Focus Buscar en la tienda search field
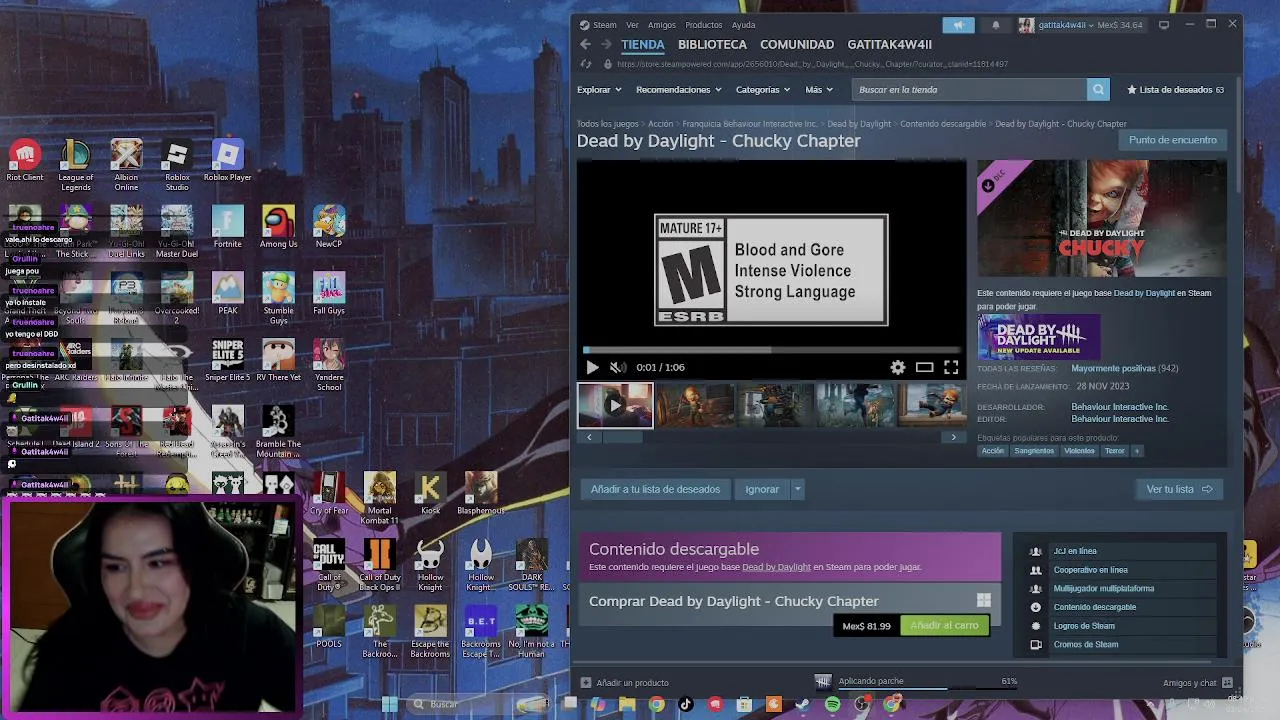The image size is (1280, 720). tap(970, 89)
